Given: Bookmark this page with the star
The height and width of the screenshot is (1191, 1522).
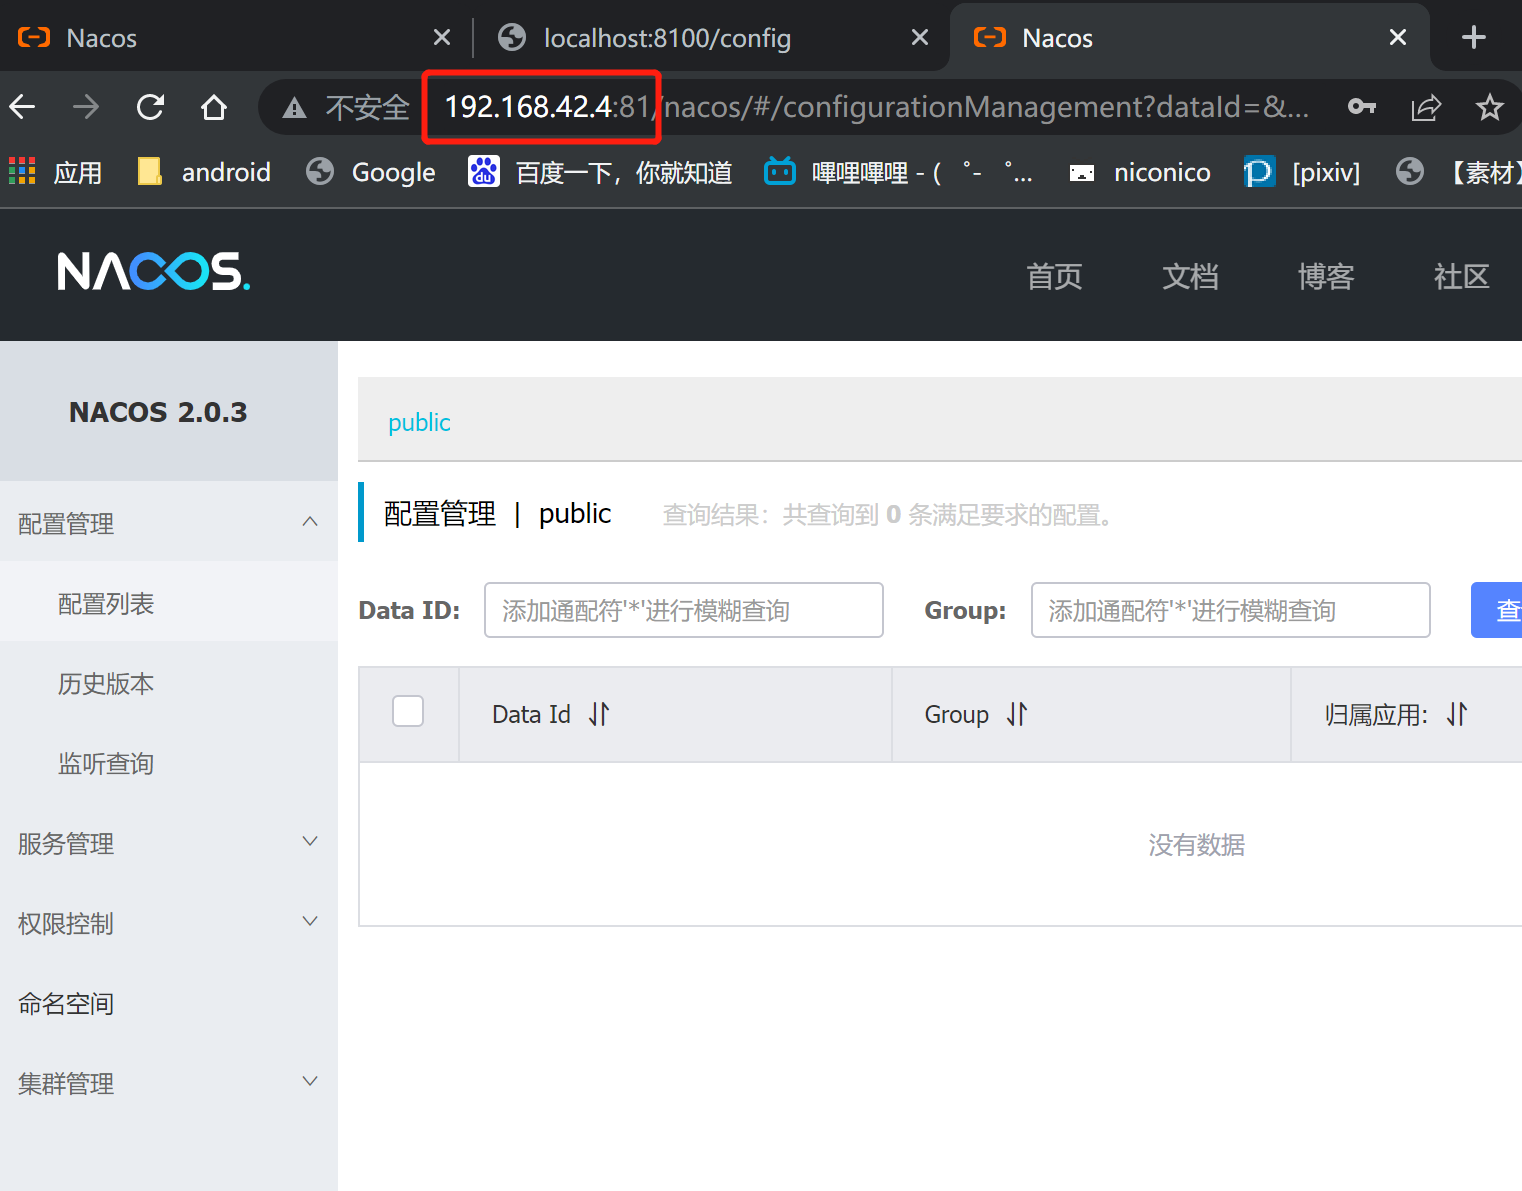Looking at the screenshot, I should 1489,106.
